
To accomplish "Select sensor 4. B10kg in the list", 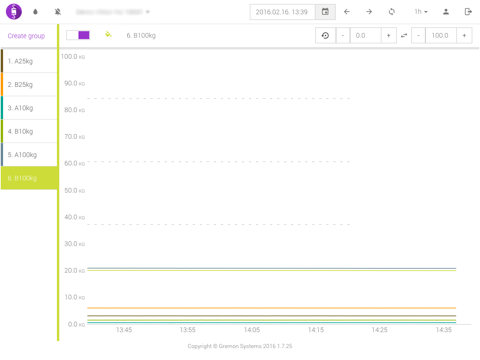I will click(x=29, y=131).
